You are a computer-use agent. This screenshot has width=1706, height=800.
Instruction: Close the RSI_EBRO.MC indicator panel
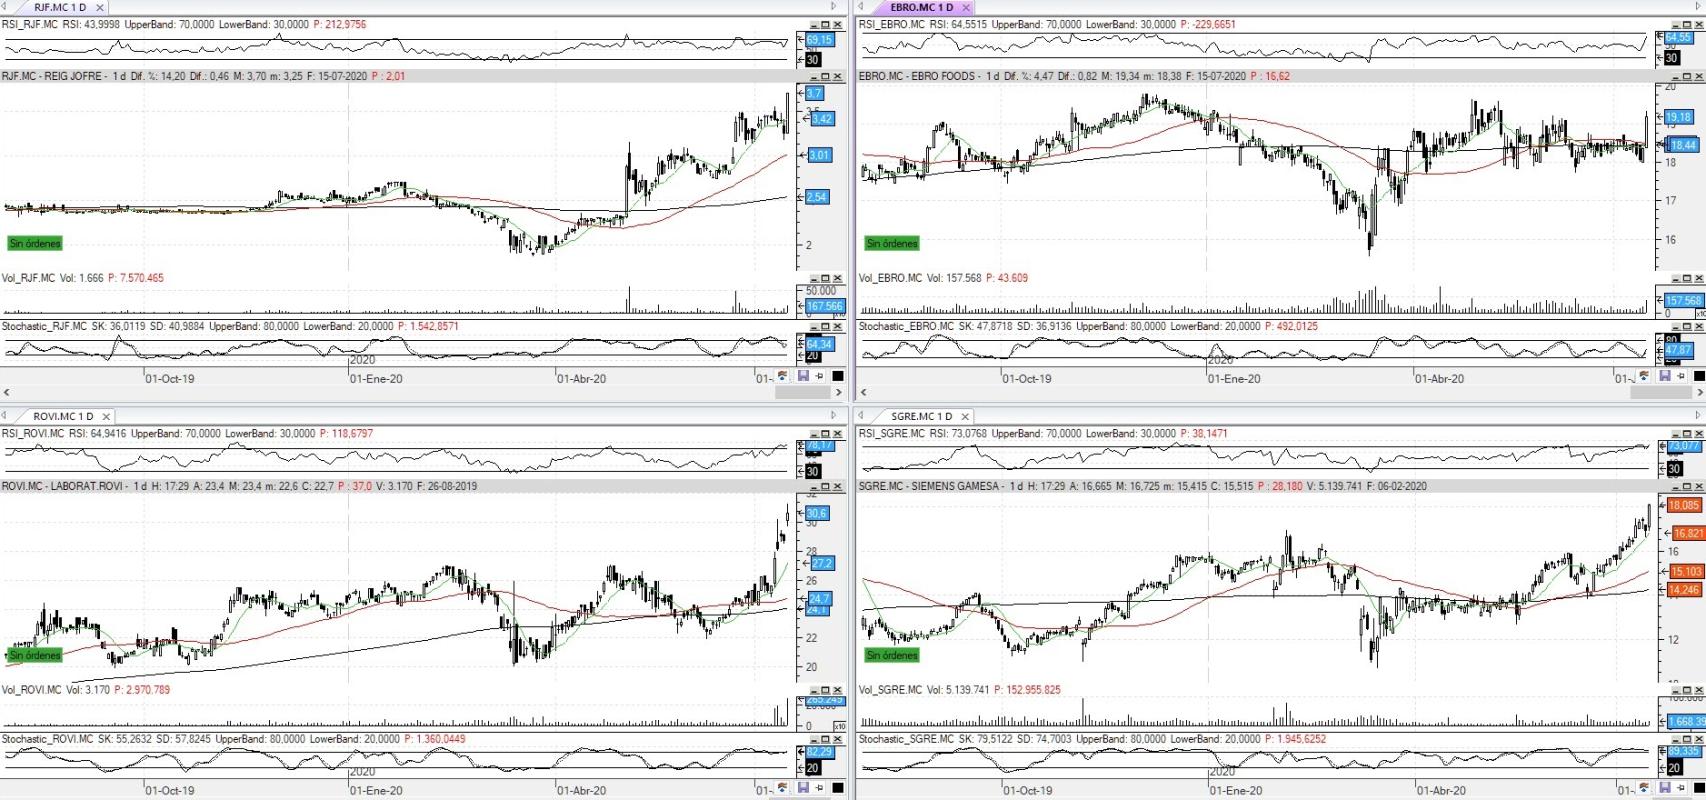[x=1698, y=25]
